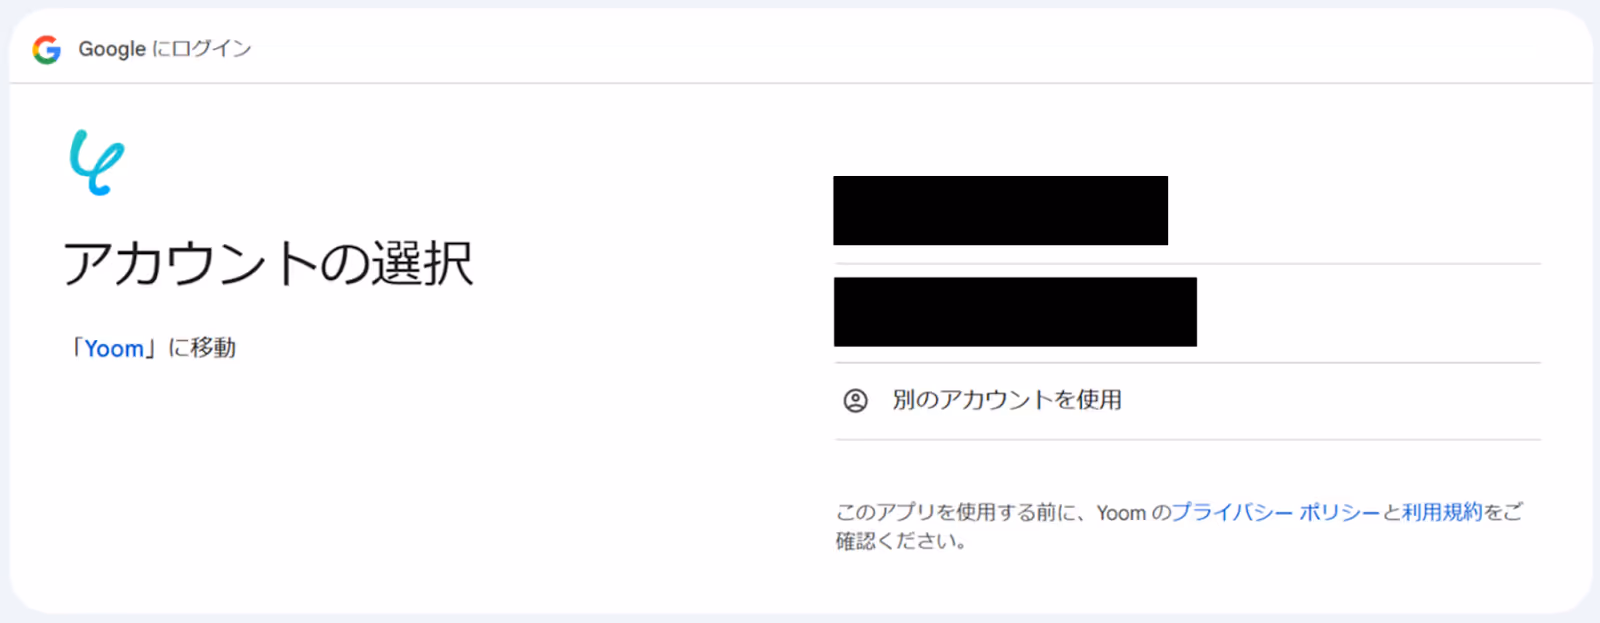Click the をご text after 利用規約

point(1503,512)
